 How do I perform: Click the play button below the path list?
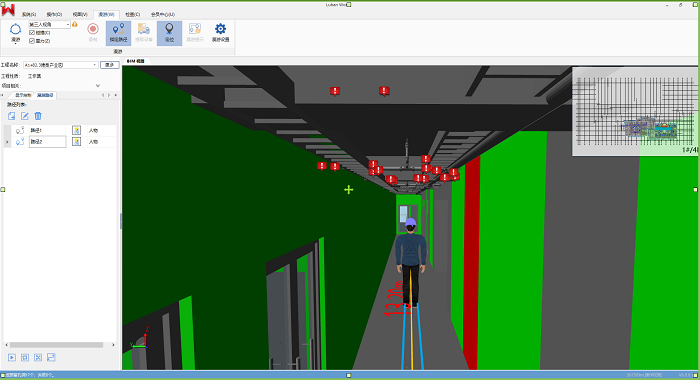(12, 357)
